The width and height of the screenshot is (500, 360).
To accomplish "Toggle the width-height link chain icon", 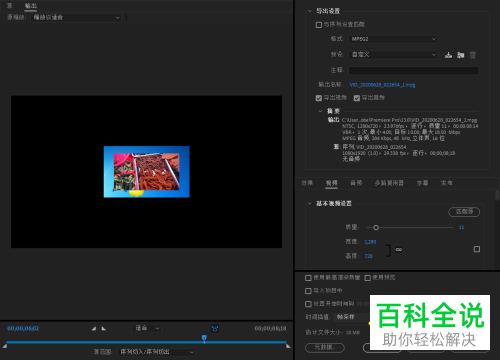I will 399,249.
